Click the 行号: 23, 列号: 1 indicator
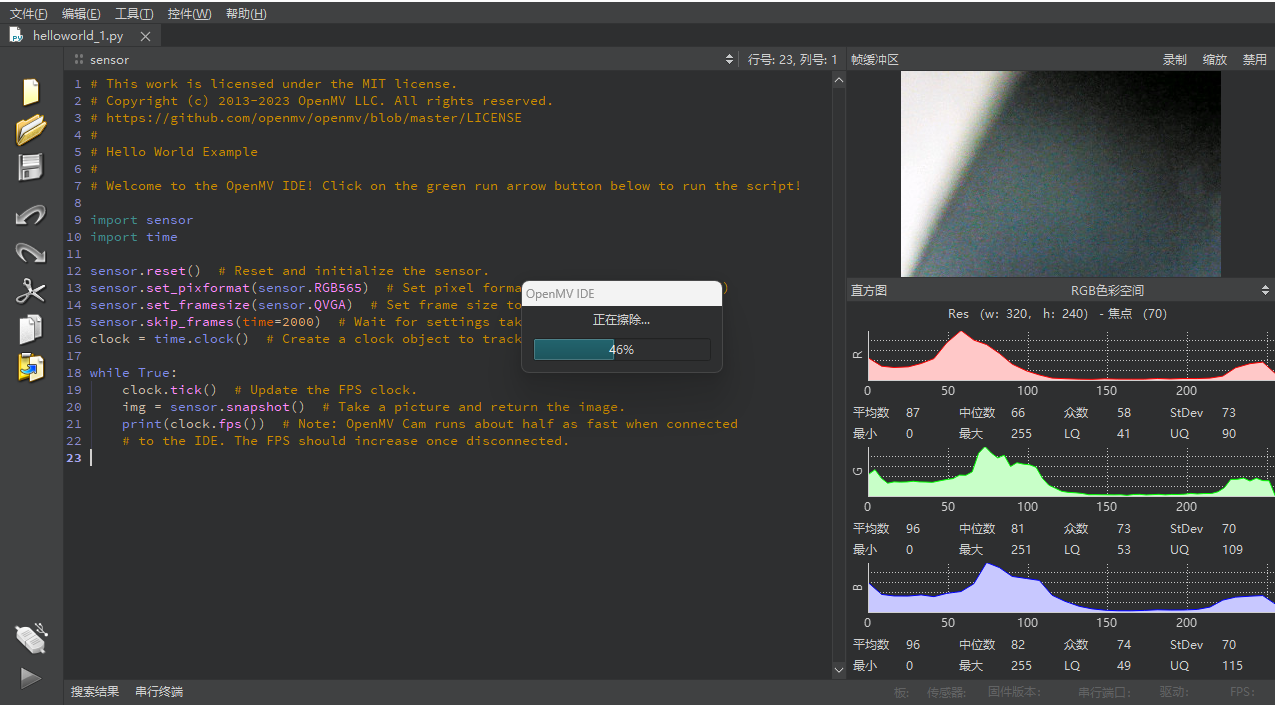This screenshot has width=1275, height=705. (x=793, y=60)
